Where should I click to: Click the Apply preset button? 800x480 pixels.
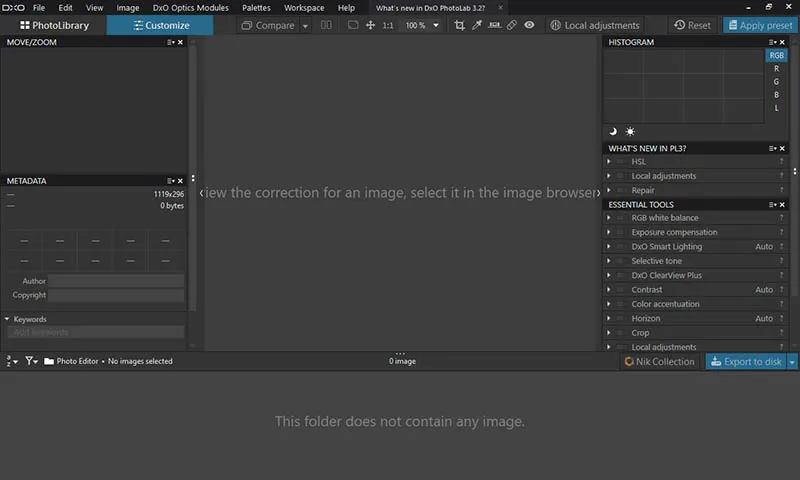tap(760, 25)
